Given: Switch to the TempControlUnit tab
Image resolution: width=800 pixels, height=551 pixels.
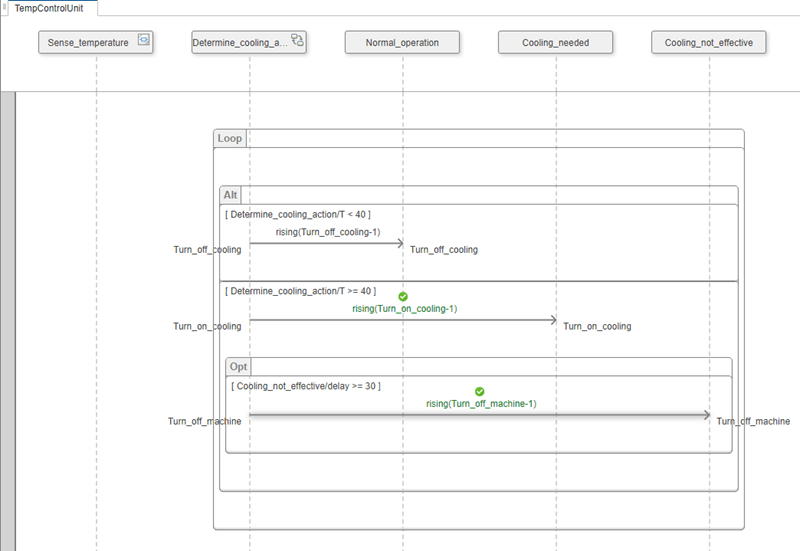Looking at the screenshot, I should click(49, 8).
